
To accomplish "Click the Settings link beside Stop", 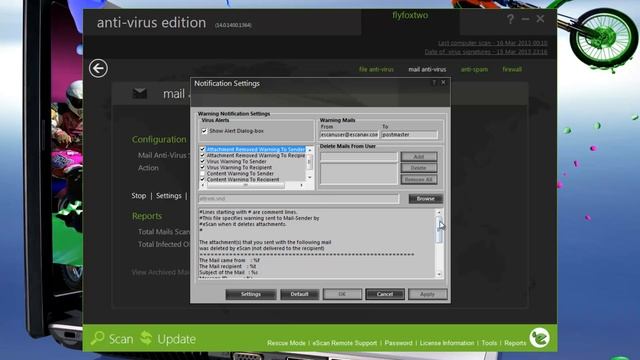I will [x=169, y=196].
